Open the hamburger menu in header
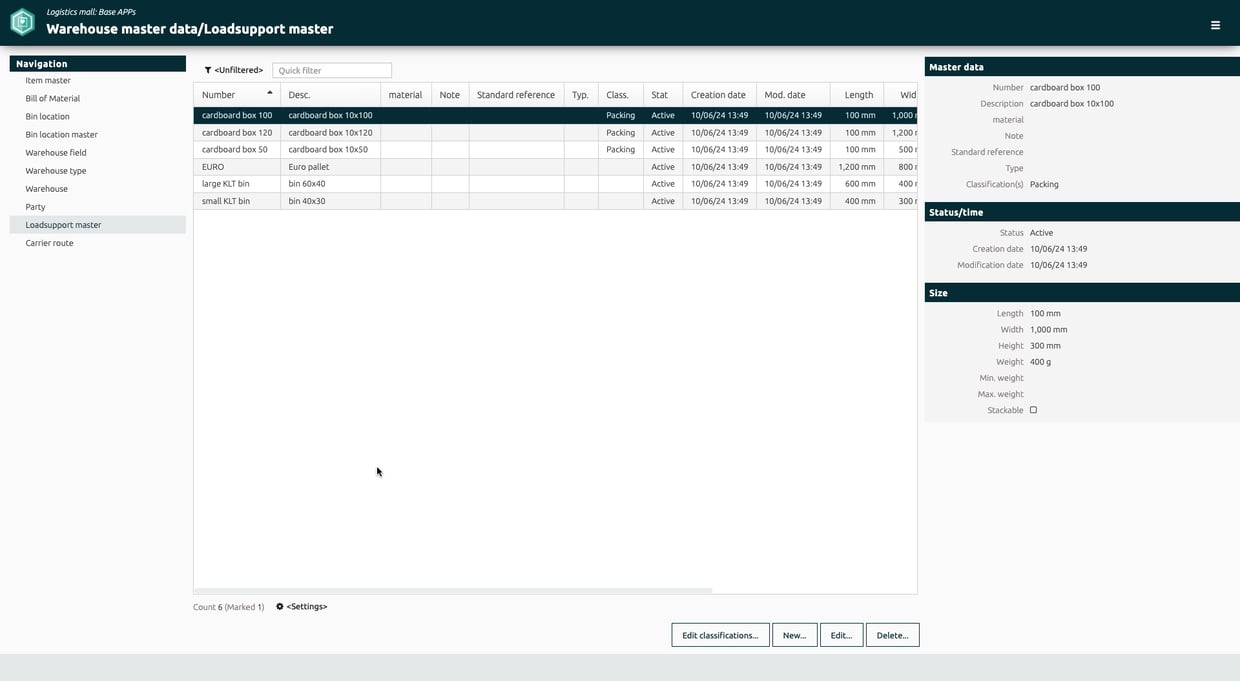This screenshot has height=681, width=1240. (x=1215, y=25)
